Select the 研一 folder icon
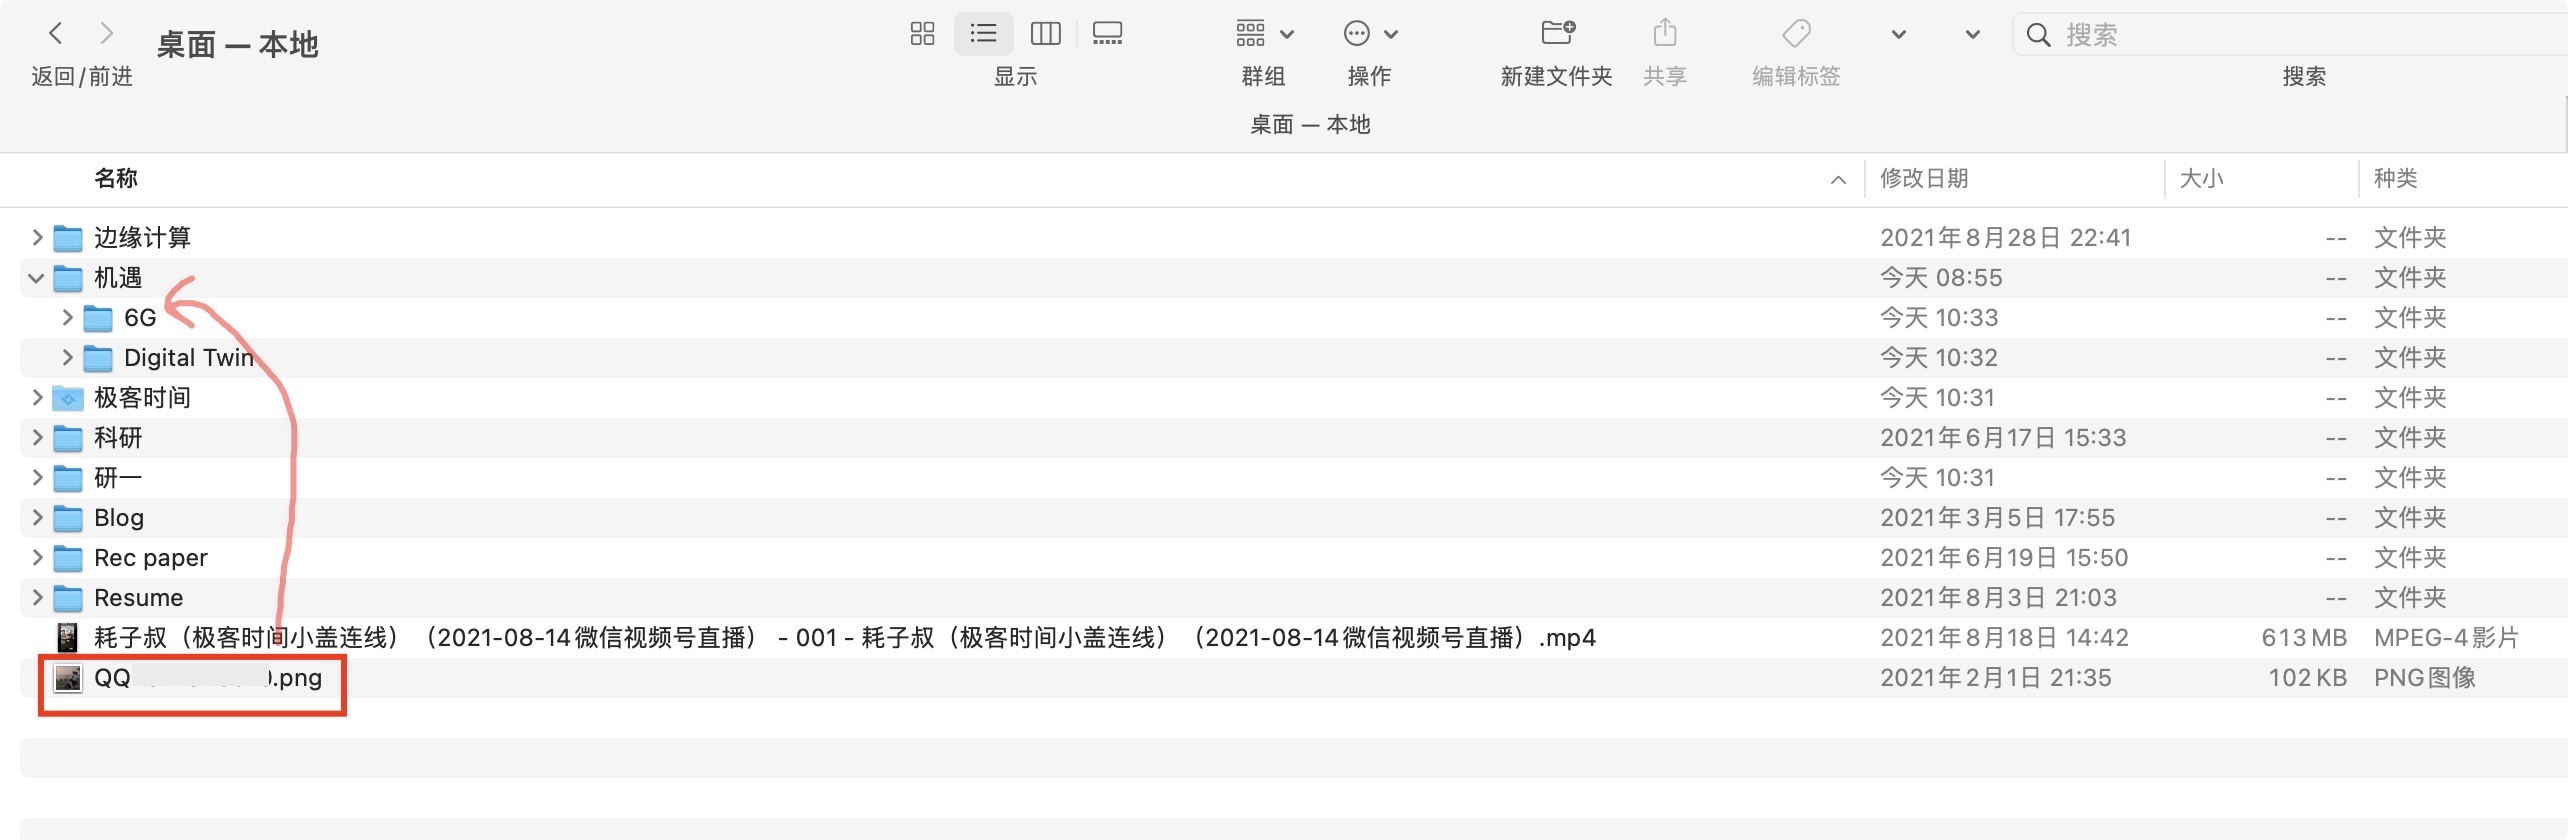The image size is (2568, 840). click(x=68, y=478)
